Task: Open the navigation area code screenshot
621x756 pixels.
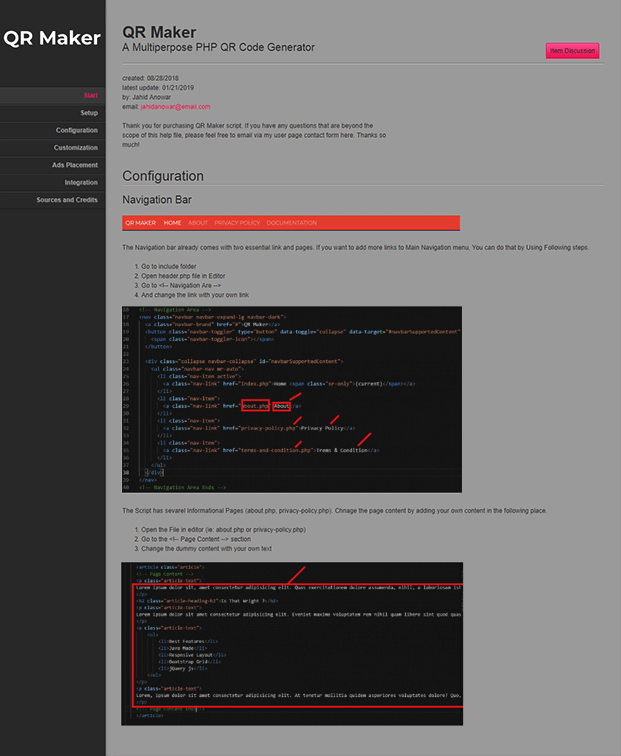Action: (x=291, y=399)
